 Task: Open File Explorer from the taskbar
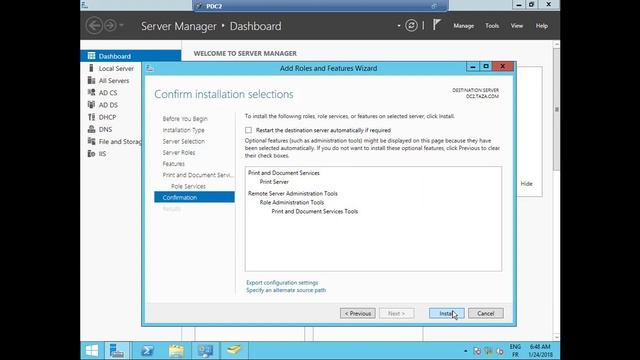point(176,351)
